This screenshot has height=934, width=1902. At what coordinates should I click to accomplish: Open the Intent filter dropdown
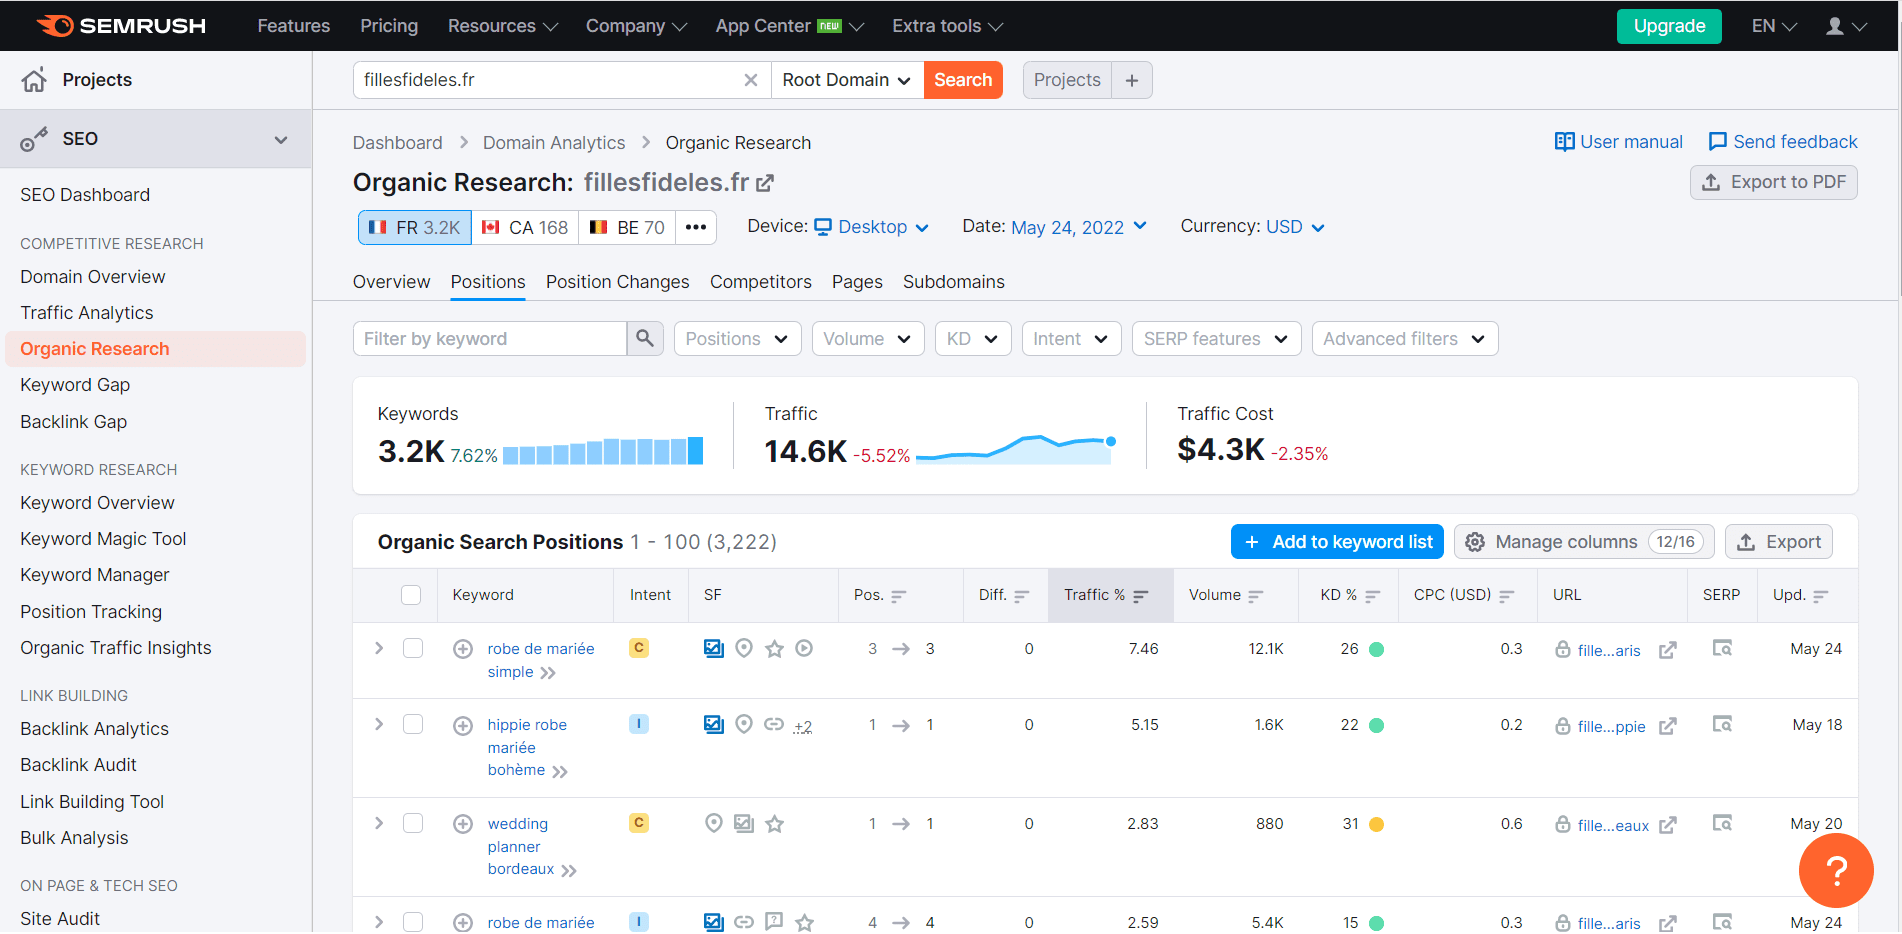1071,339
